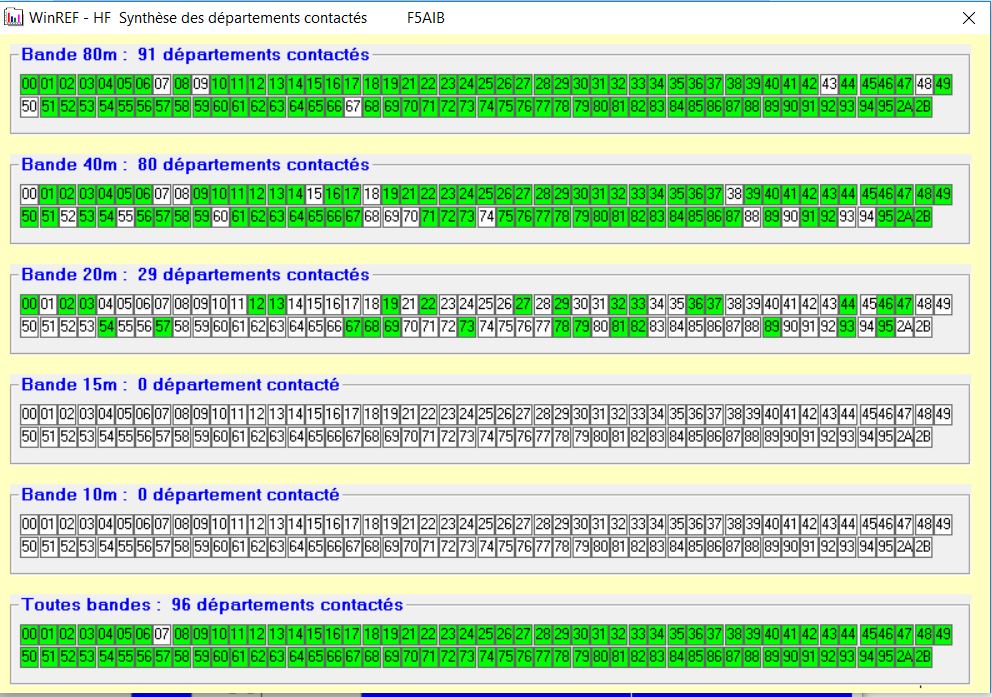
Task: Select department 50 in Bande 10m
Action: (29, 547)
